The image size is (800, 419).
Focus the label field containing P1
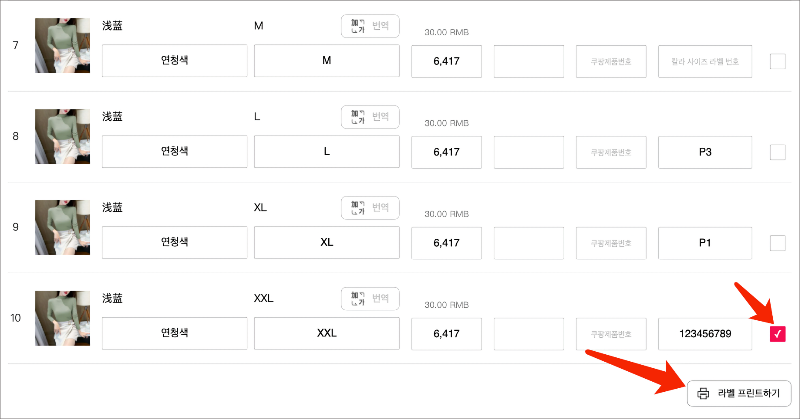705,242
